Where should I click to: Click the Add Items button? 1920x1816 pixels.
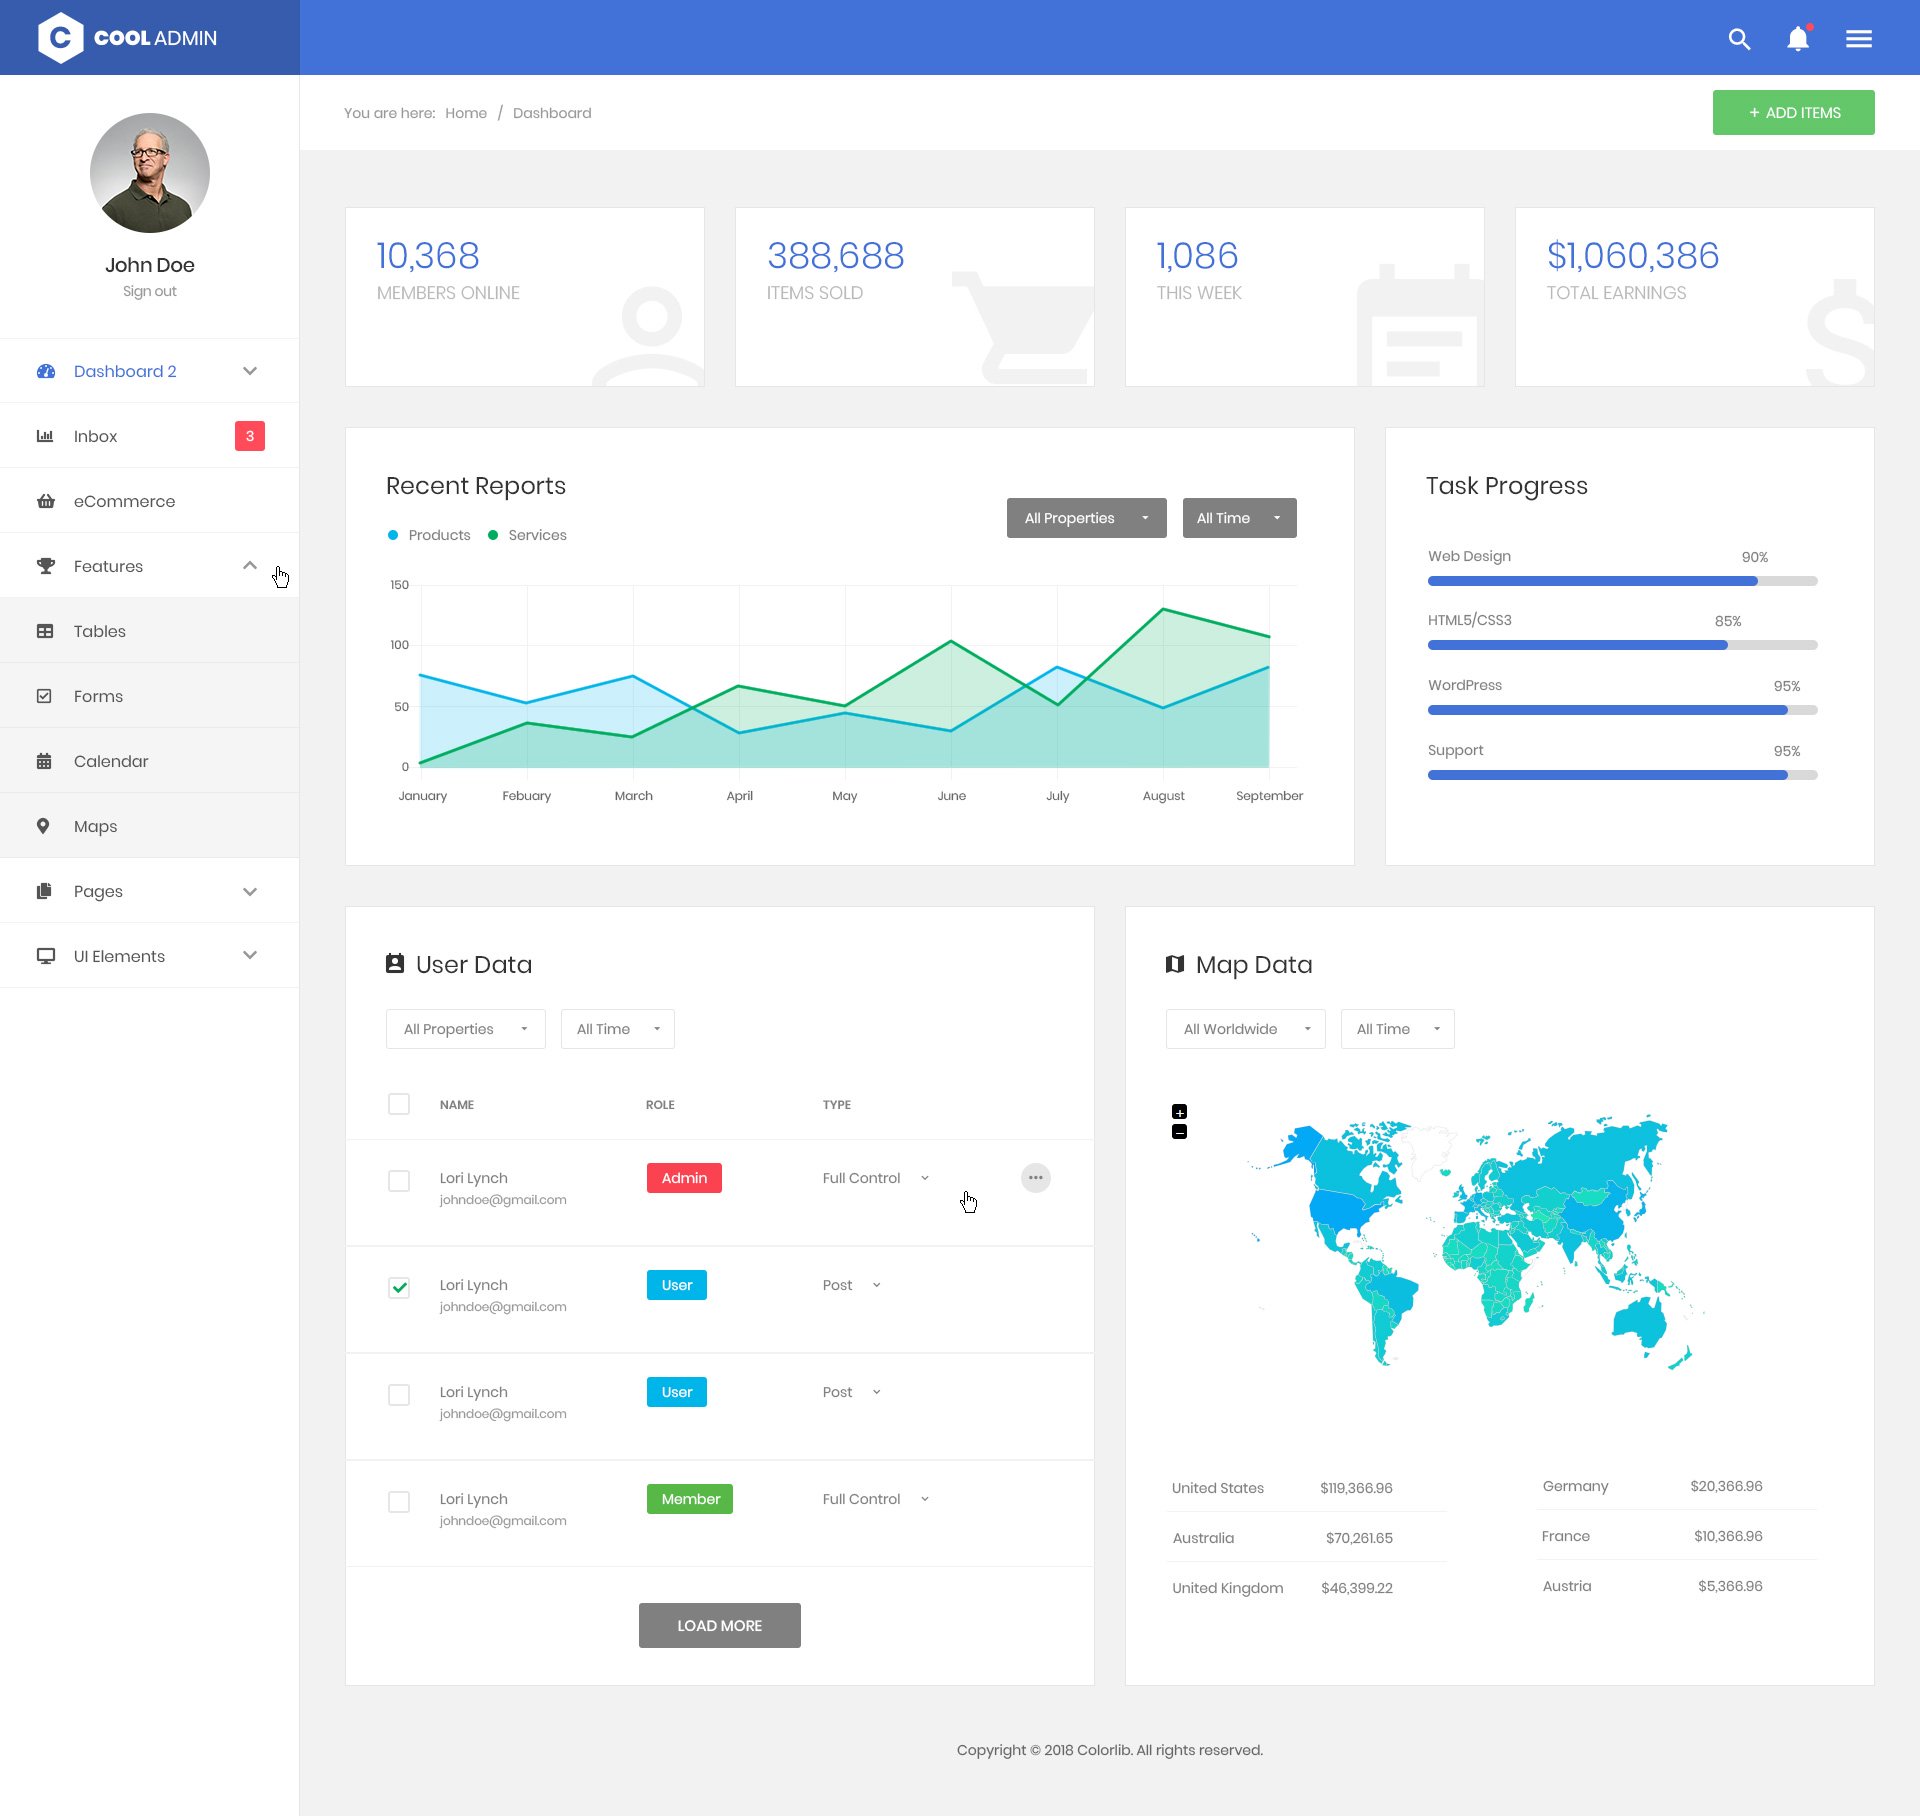(1793, 113)
